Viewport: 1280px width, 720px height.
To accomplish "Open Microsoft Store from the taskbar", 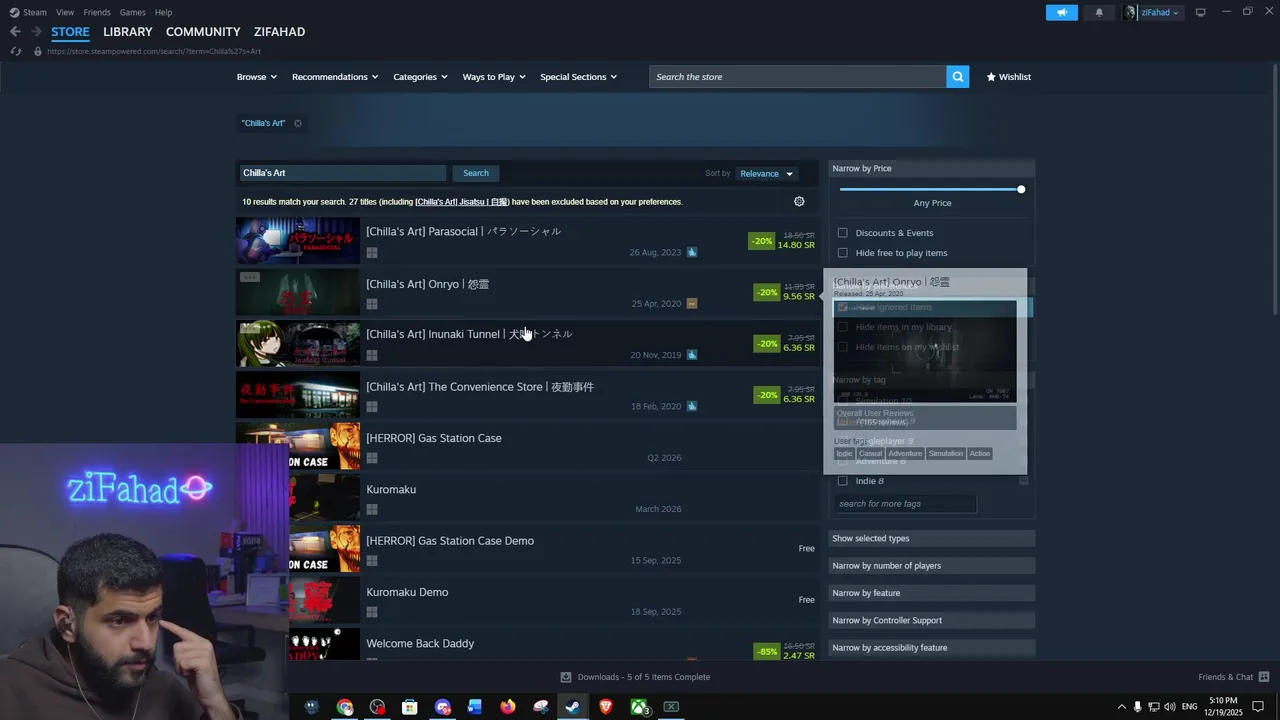I will [x=410, y=707].
